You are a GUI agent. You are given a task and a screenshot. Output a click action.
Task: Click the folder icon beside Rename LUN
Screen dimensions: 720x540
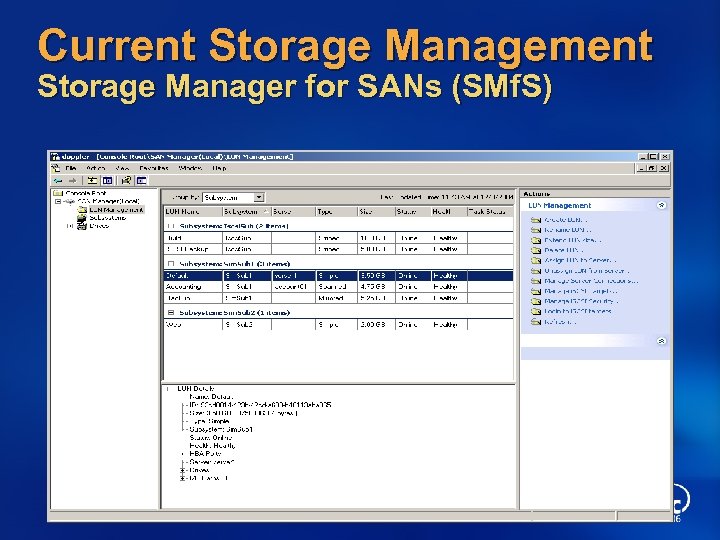point(536,230)
